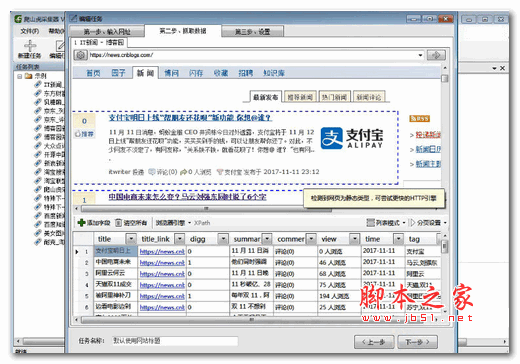Open the 支付宝明日上线 article headline link
Screen dimensions: 520x364
click(190, 118)
